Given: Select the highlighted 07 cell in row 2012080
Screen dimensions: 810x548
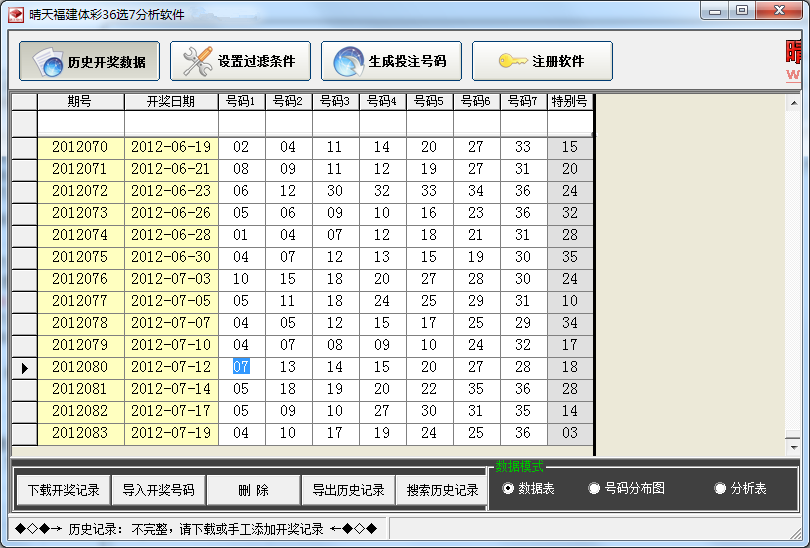Looking at the screenshot, I should (241, 367).
